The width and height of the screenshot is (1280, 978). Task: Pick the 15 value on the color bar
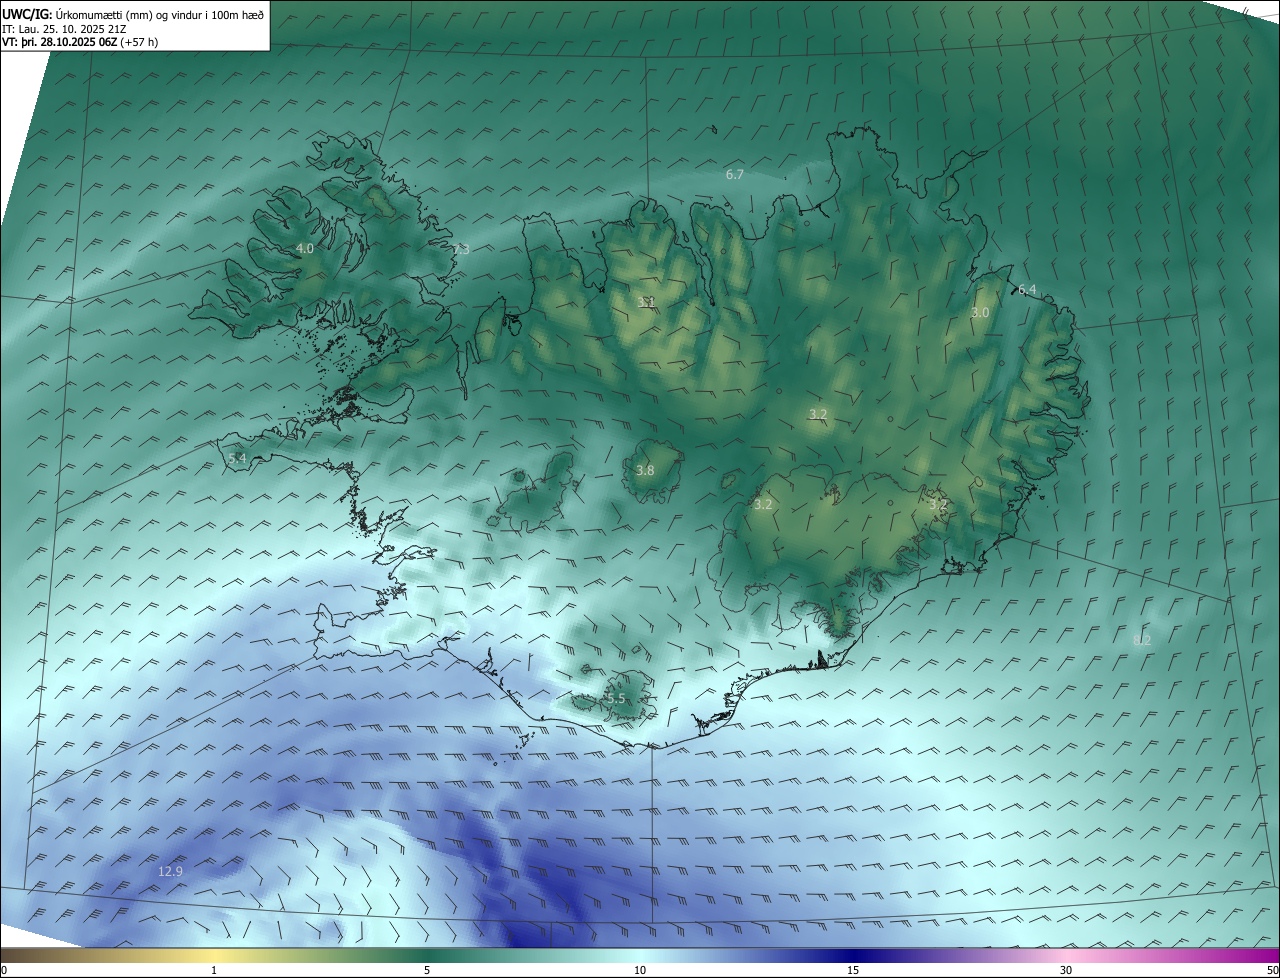853,970
